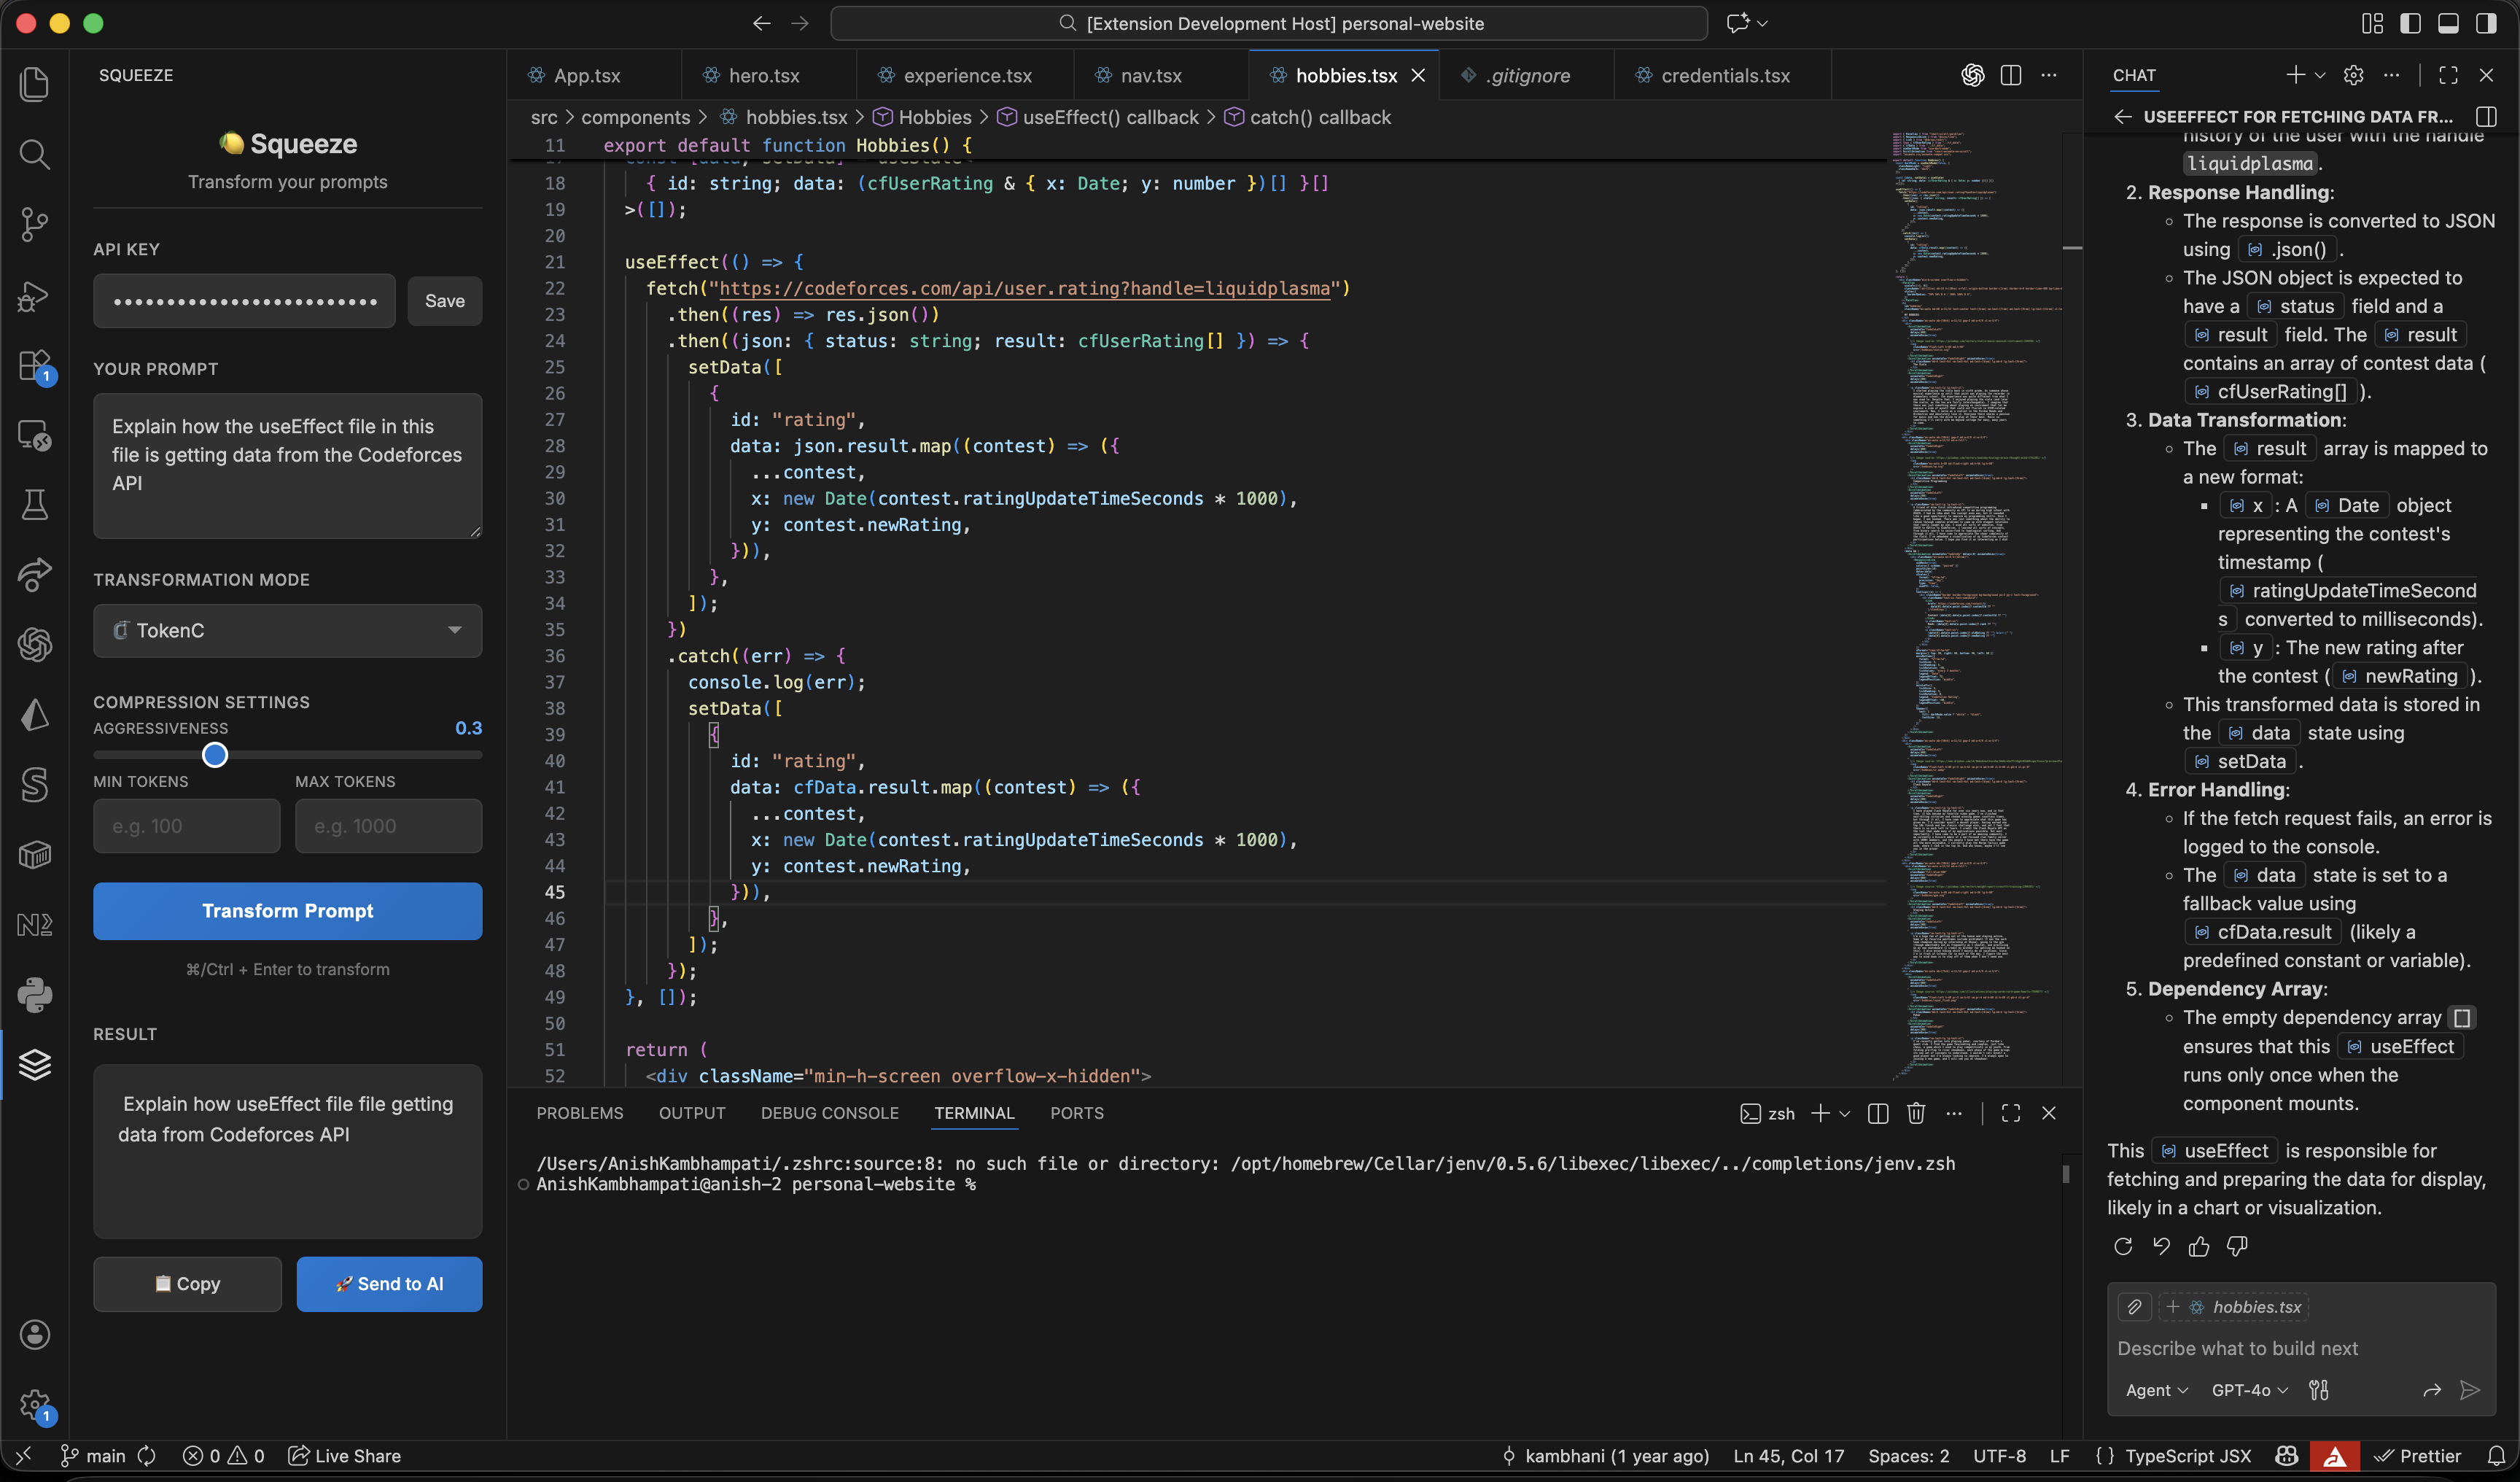Open Run and Debug view
The image size is (2520, 1482).
coord(34,295)
